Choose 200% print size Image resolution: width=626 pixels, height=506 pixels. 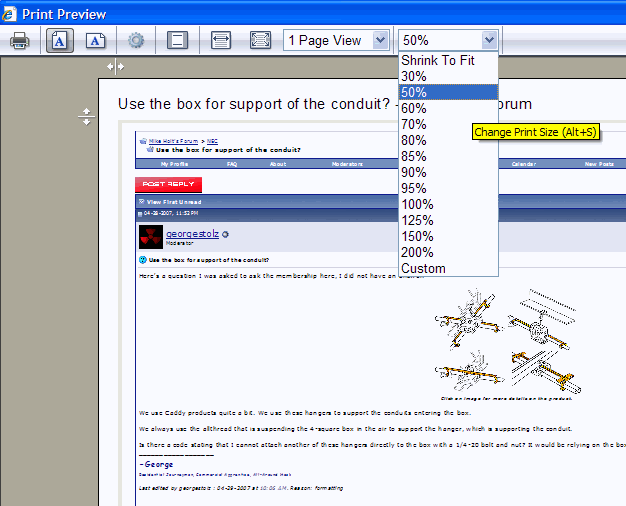tap(448, 252)
